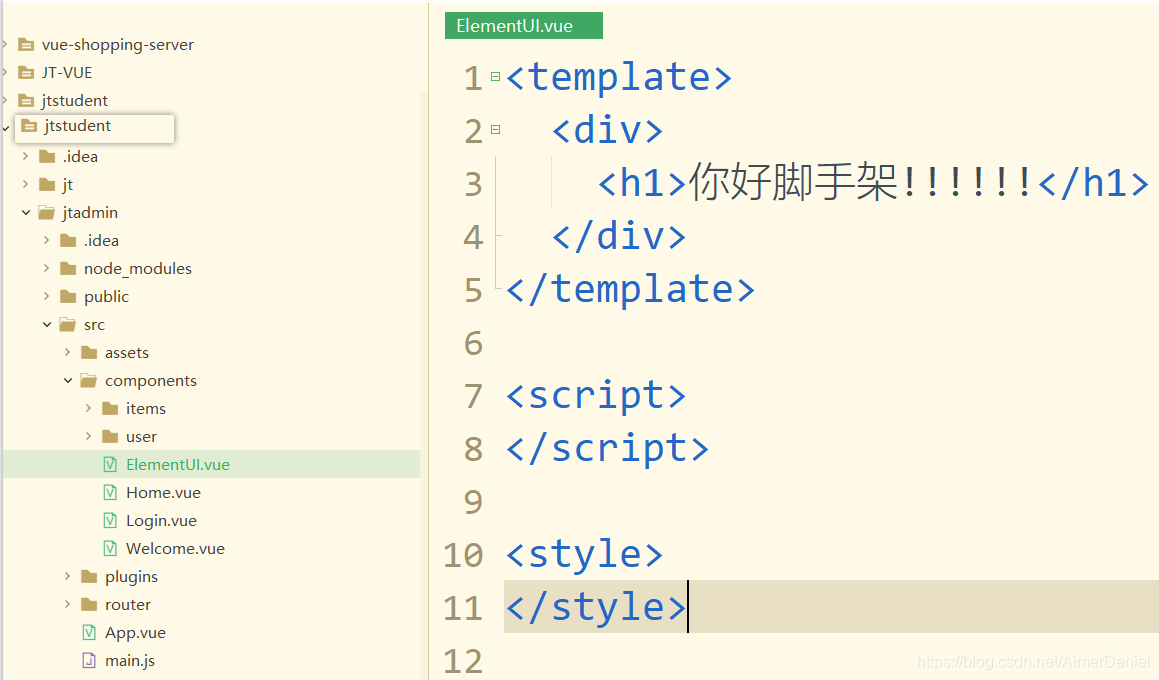Select the highlighted jtstudent project row

[95, 127]
